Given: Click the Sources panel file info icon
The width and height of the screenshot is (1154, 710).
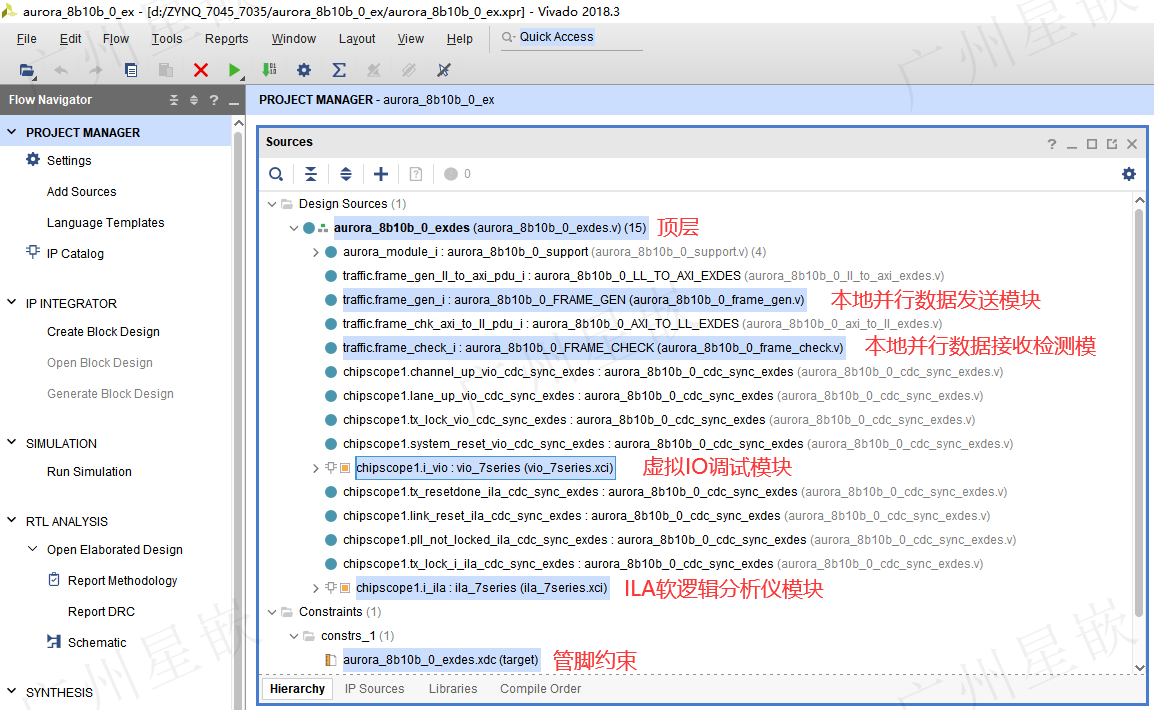Looking at the screenshot, I should click(416, 174).
